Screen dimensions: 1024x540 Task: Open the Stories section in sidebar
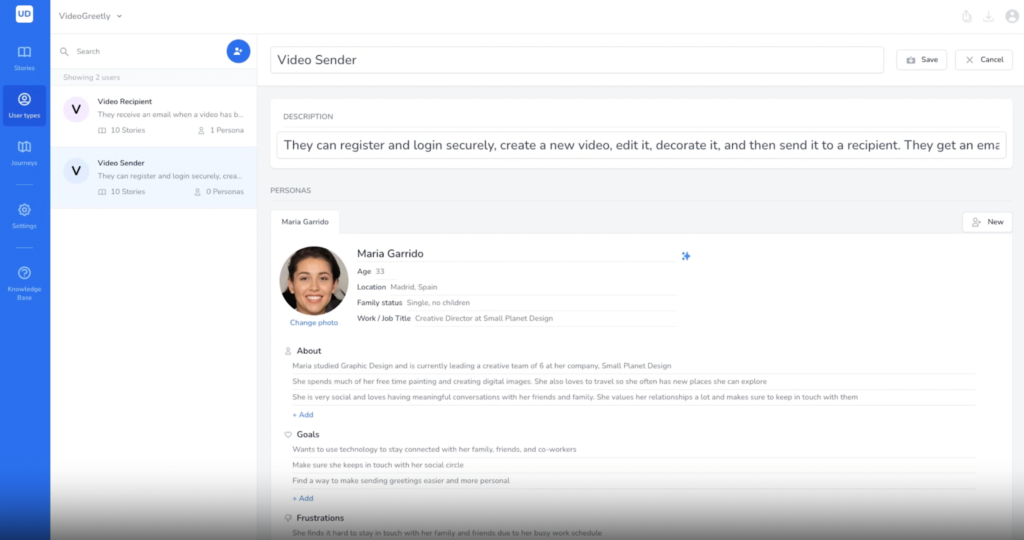[x=24, y=58]
